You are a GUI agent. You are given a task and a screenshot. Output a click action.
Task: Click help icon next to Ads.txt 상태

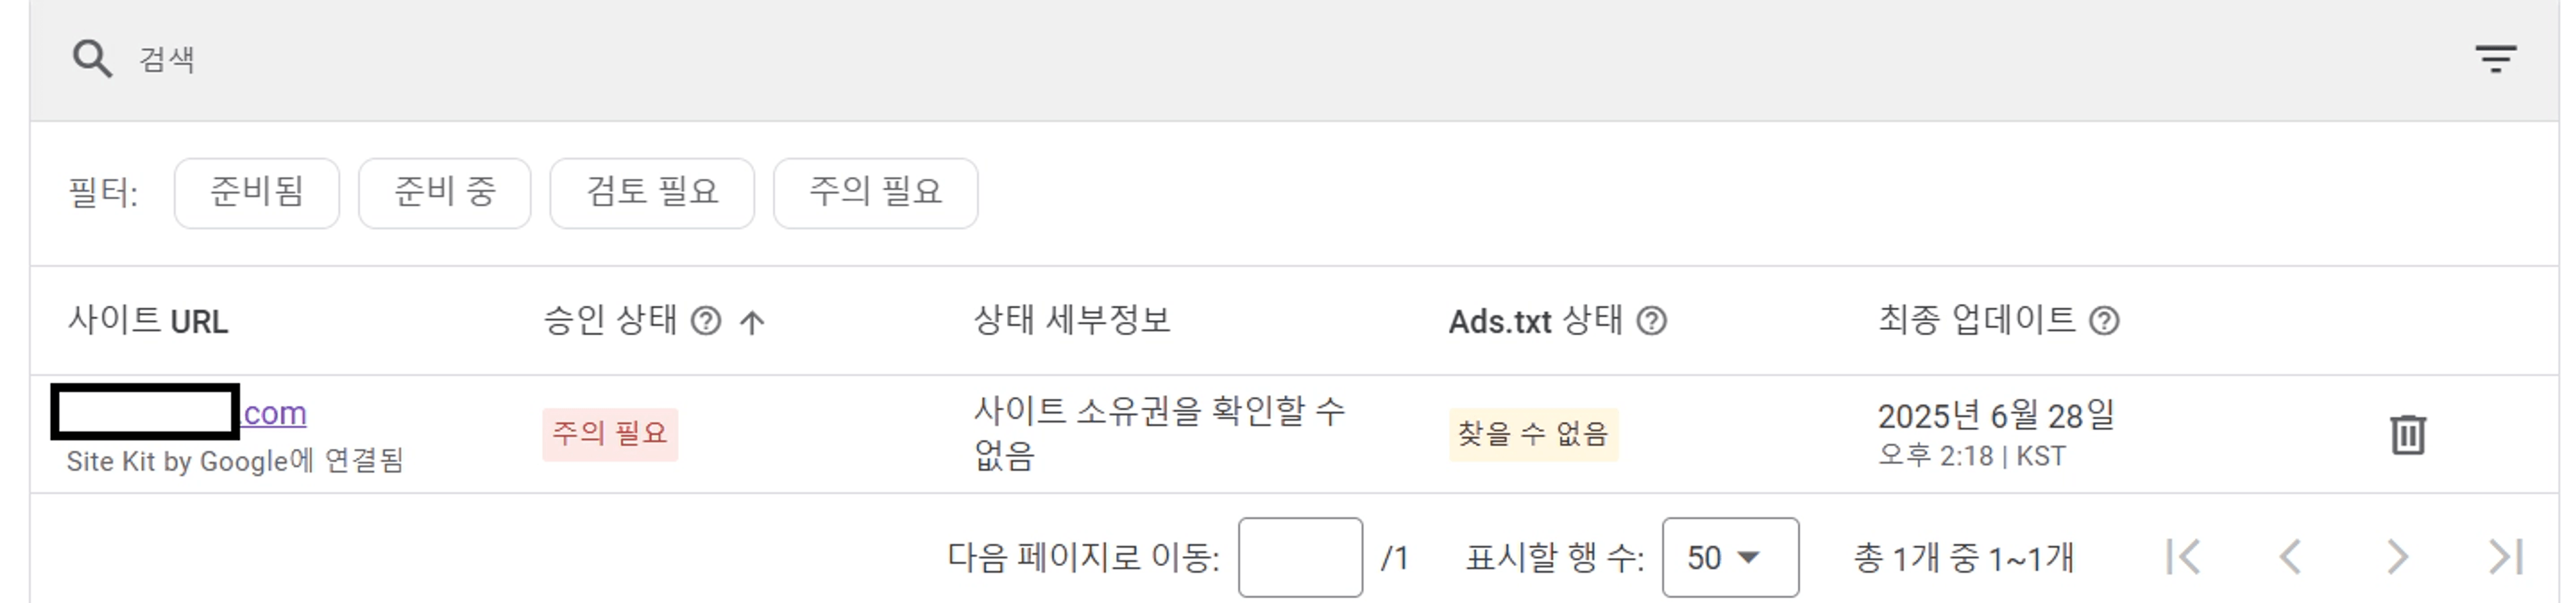click(x=1651, y=321)
